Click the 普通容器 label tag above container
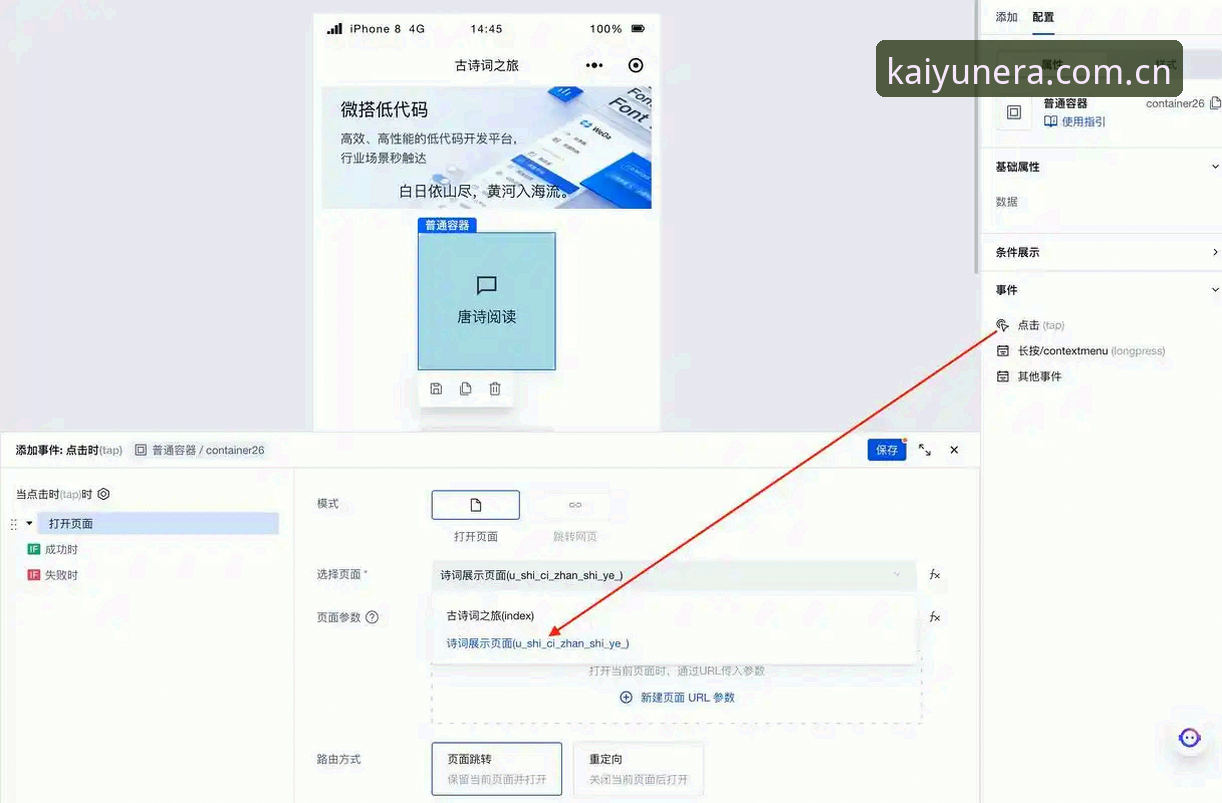The width and height of the screenshot is (1222, 803). [x=447, y=225]
